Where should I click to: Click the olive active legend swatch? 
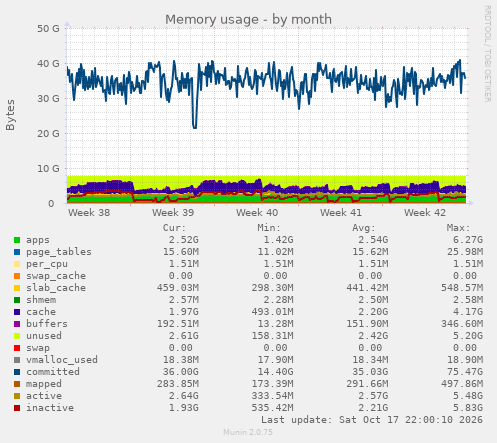[17, 396]
